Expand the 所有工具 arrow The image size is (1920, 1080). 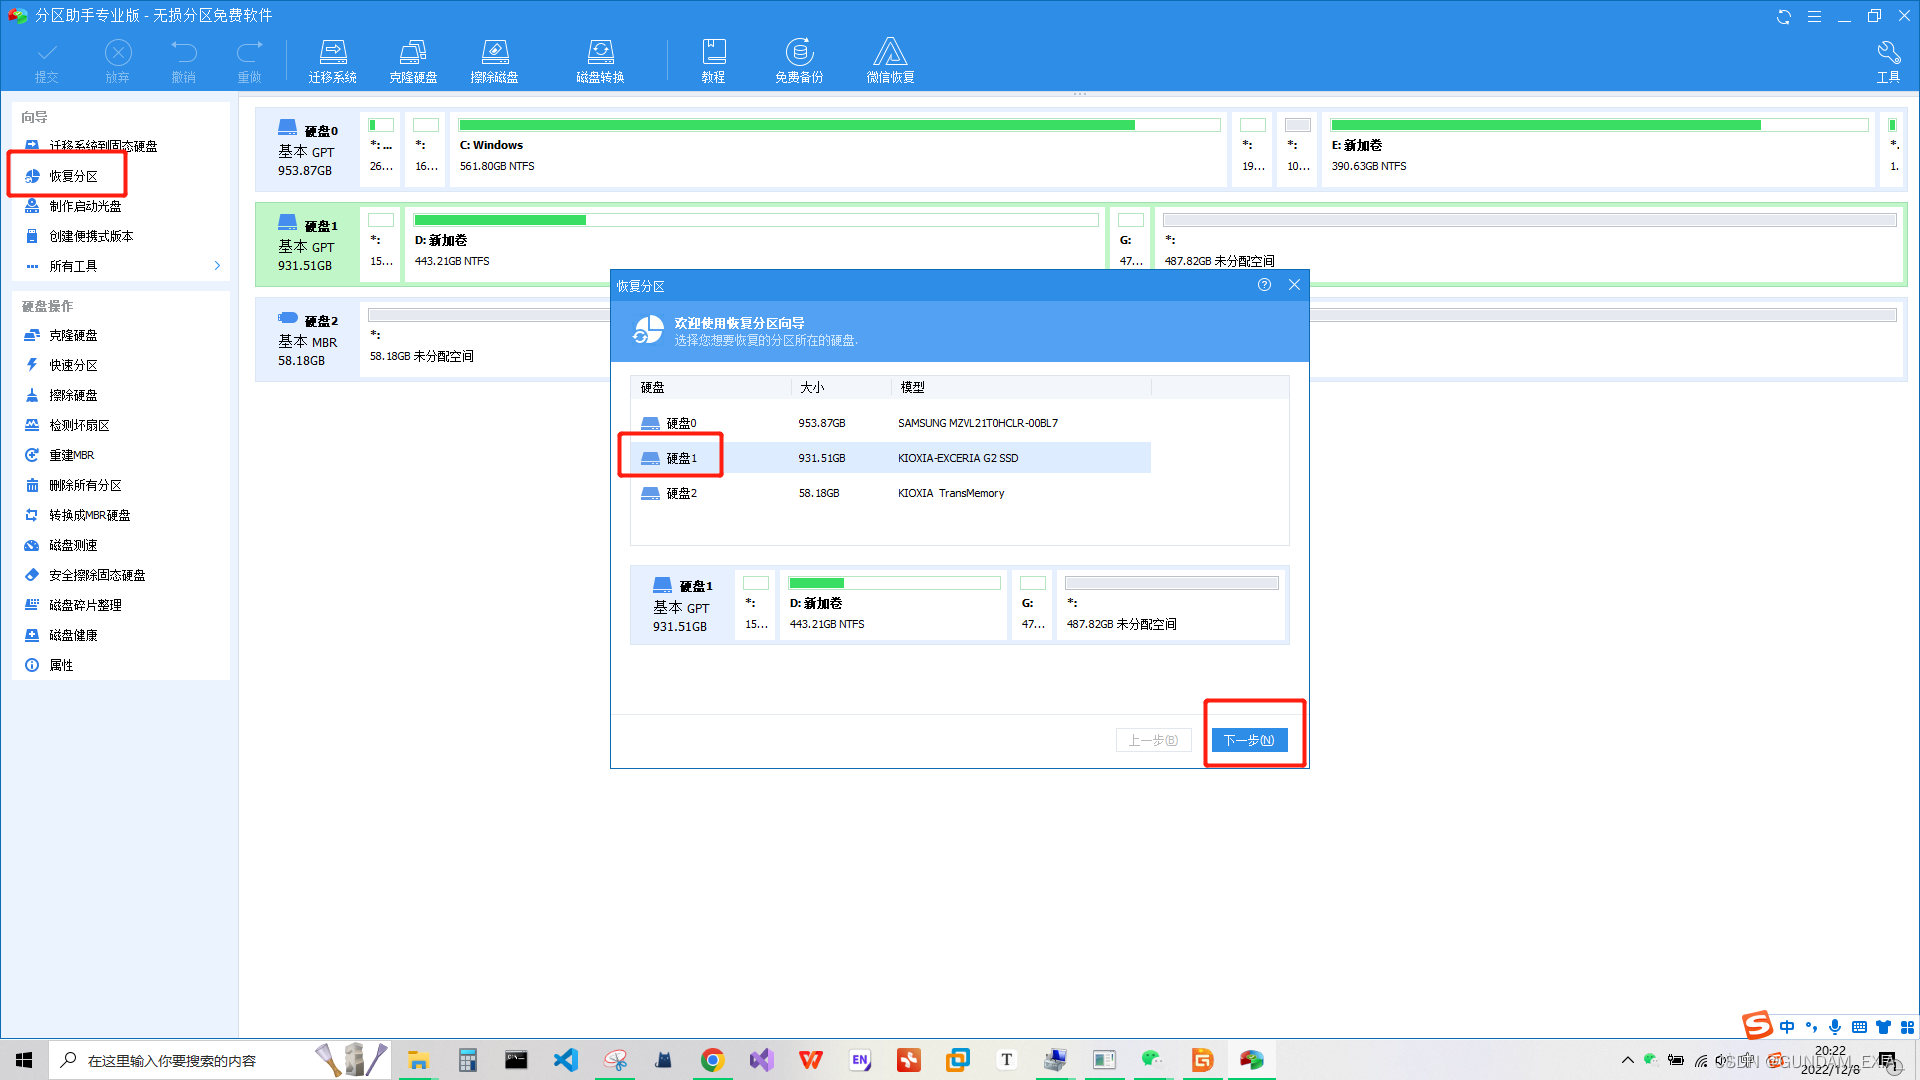coord(217,266)
